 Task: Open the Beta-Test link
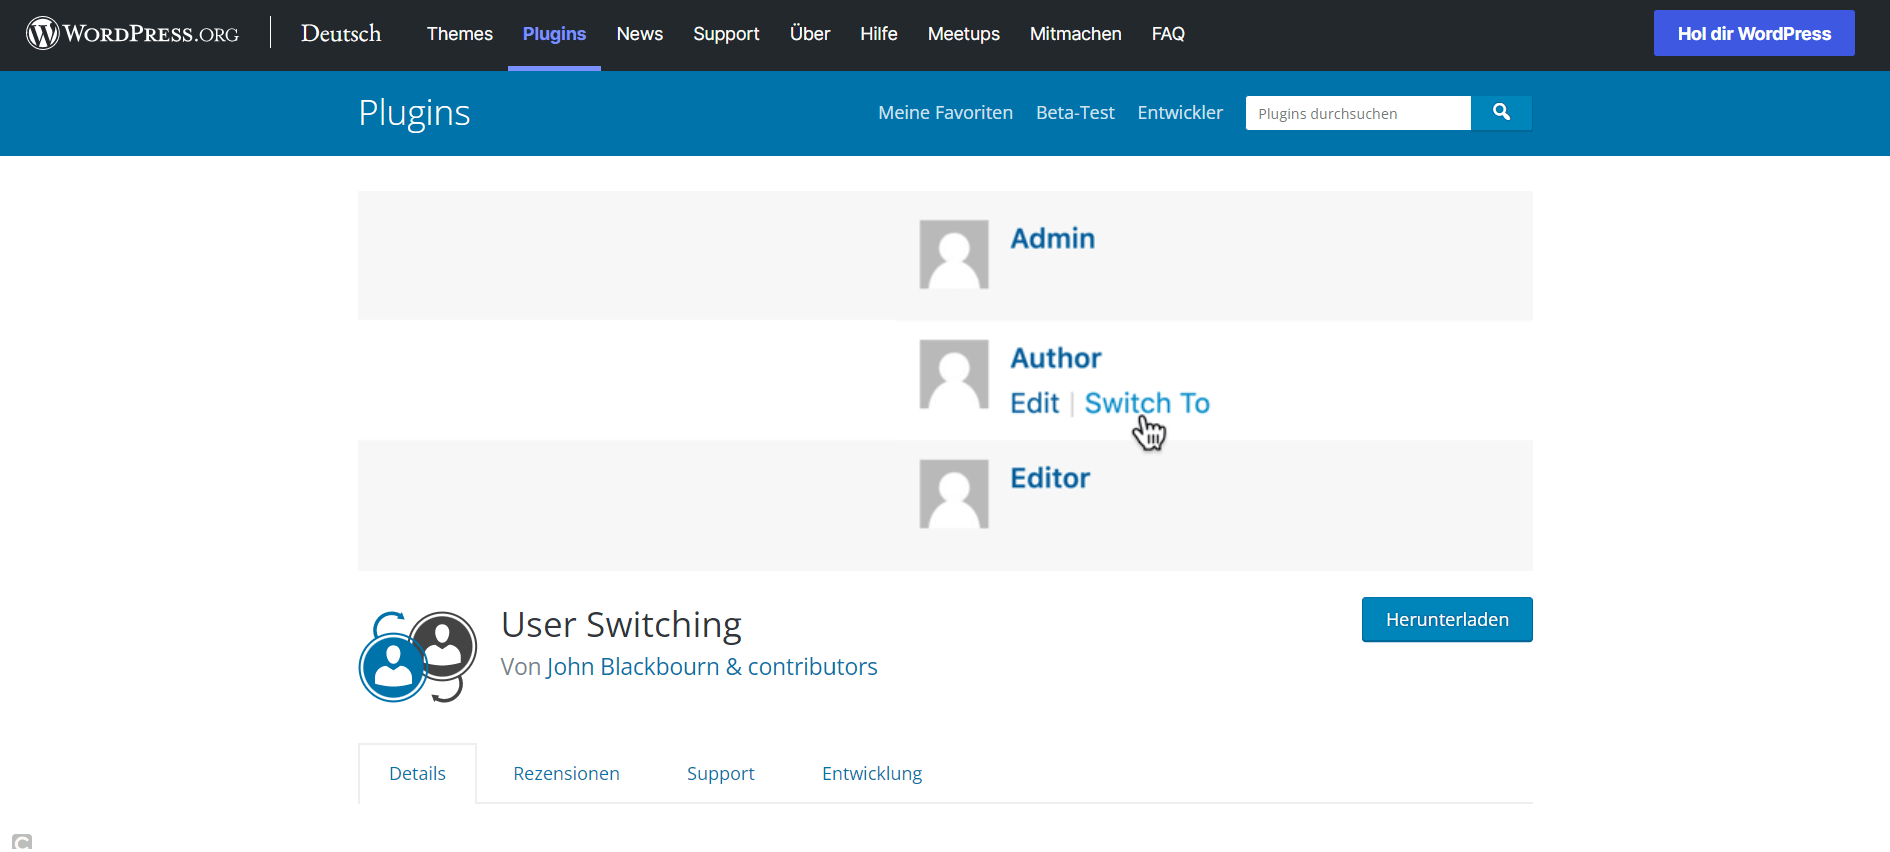click(1075, 113)
